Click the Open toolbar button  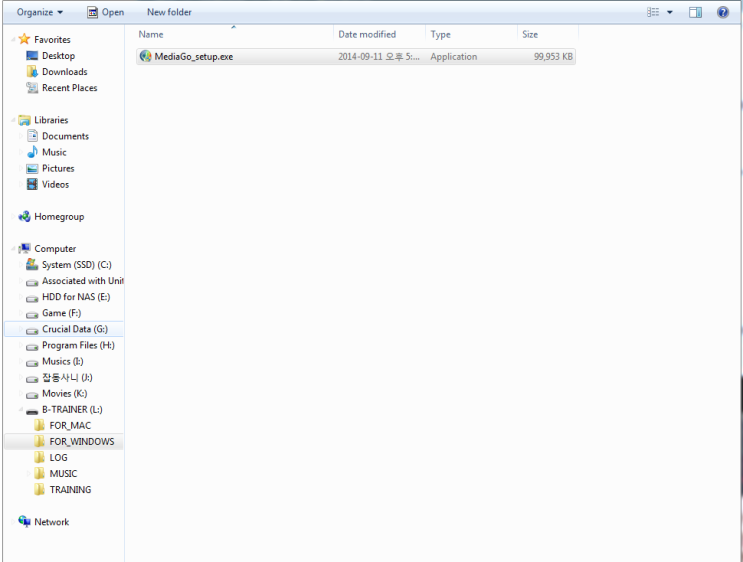106,12
